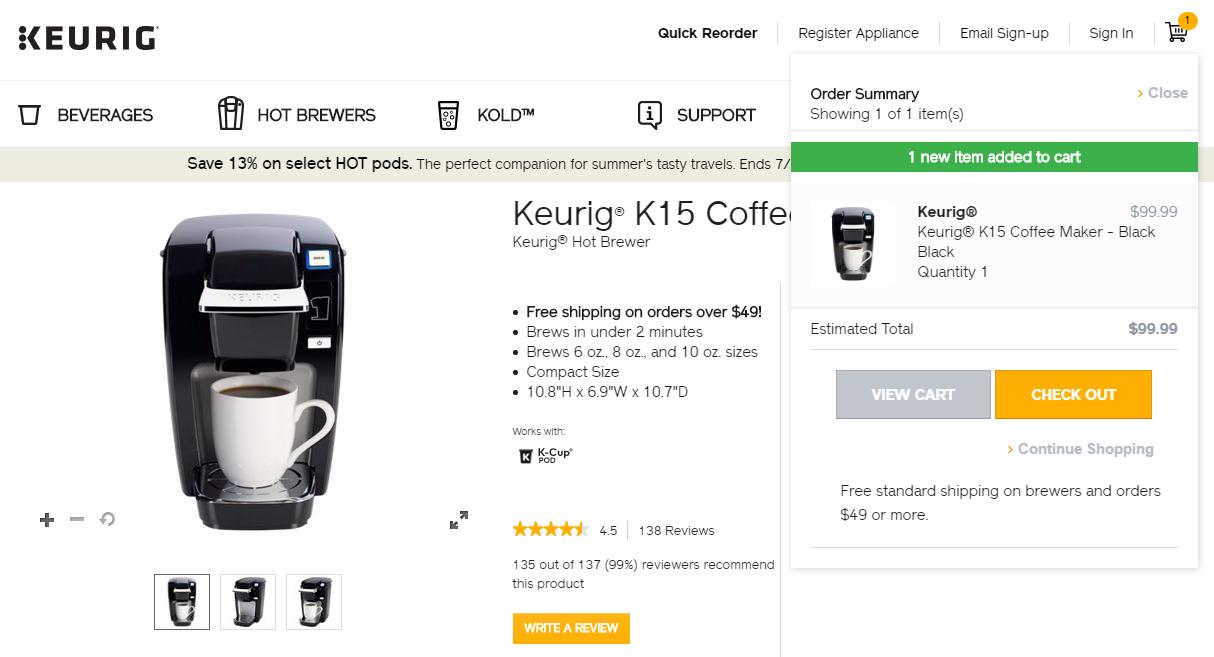Image resolution: width=1214 pixels, height=657 pixels.
Task: Select the Hot Brewers brewer icon
Action: click(x=231, y=113)
